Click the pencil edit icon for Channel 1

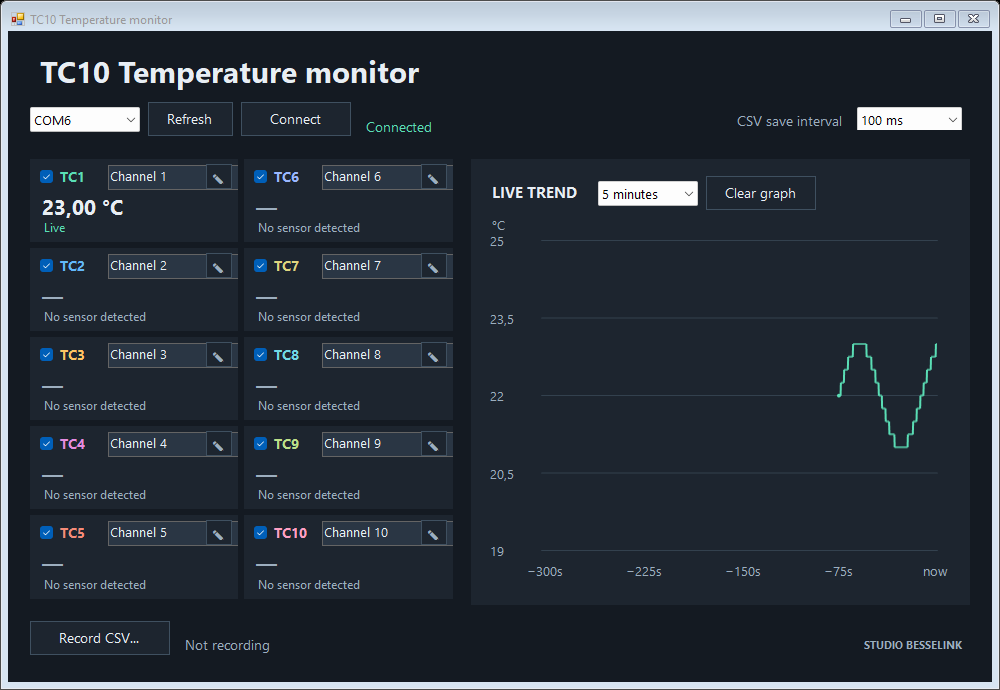219,178
